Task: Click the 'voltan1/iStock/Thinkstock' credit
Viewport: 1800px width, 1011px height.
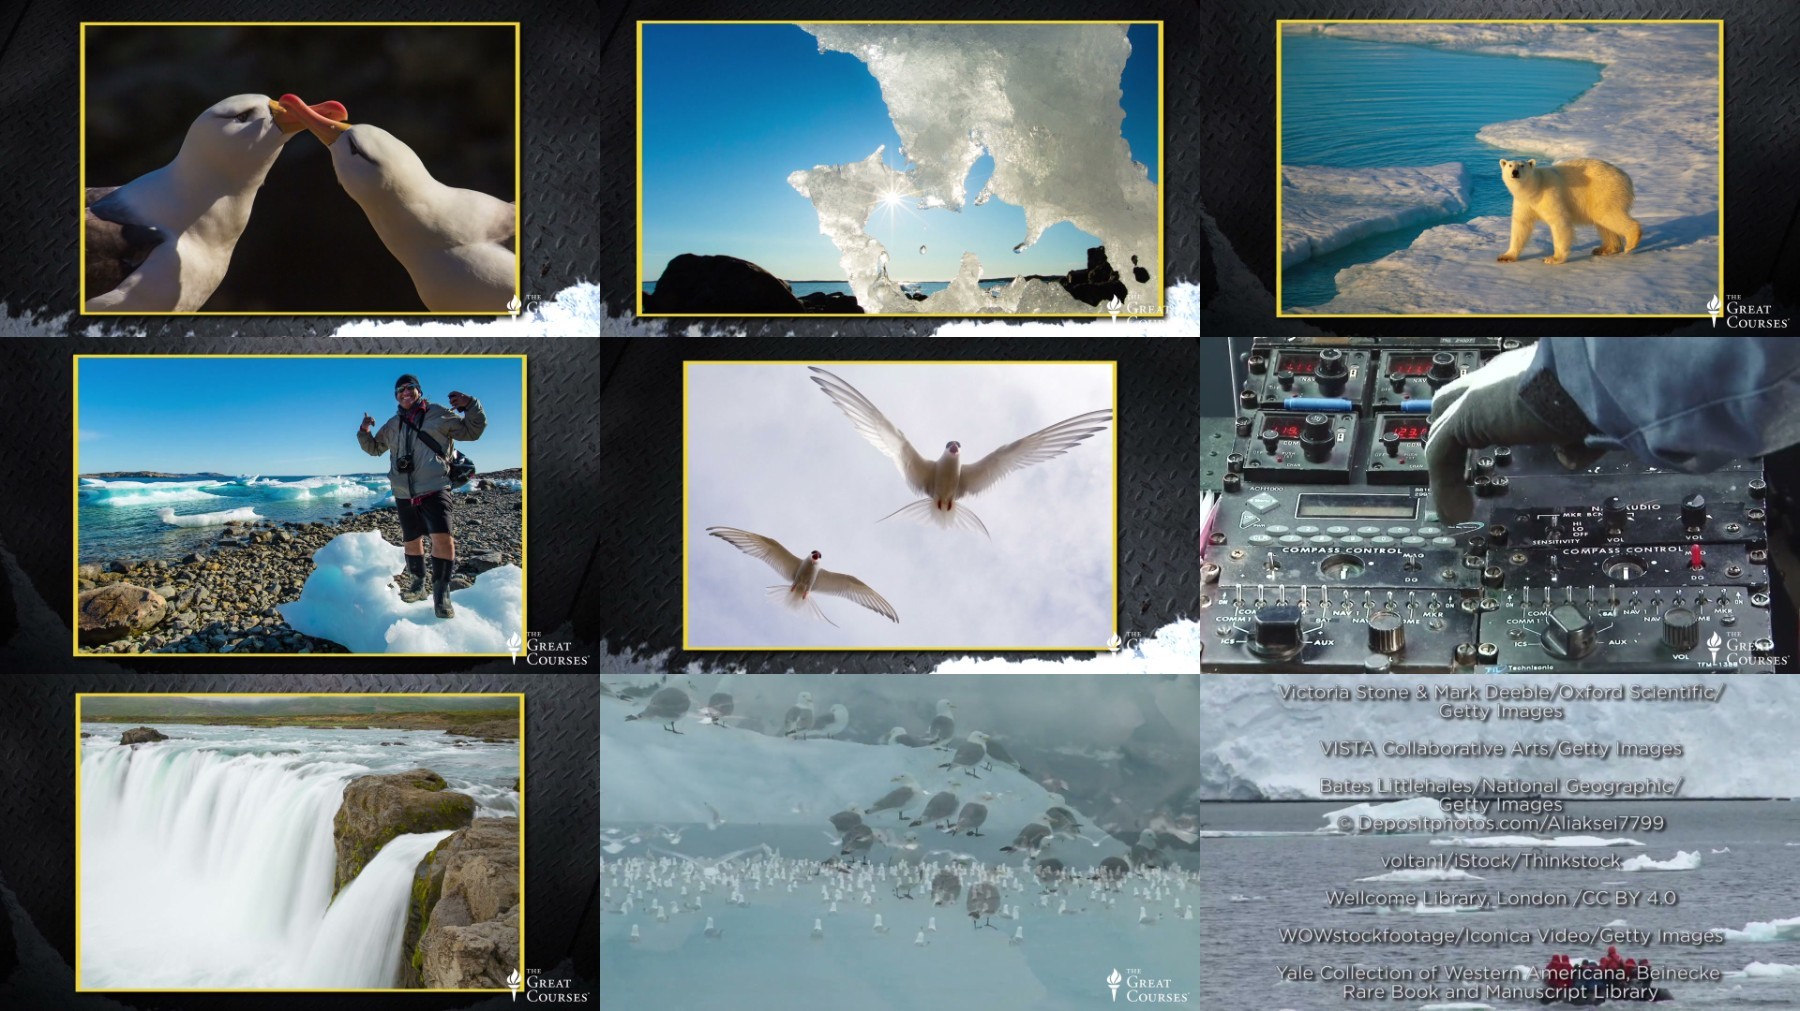Action: [x=1500, y=860]
